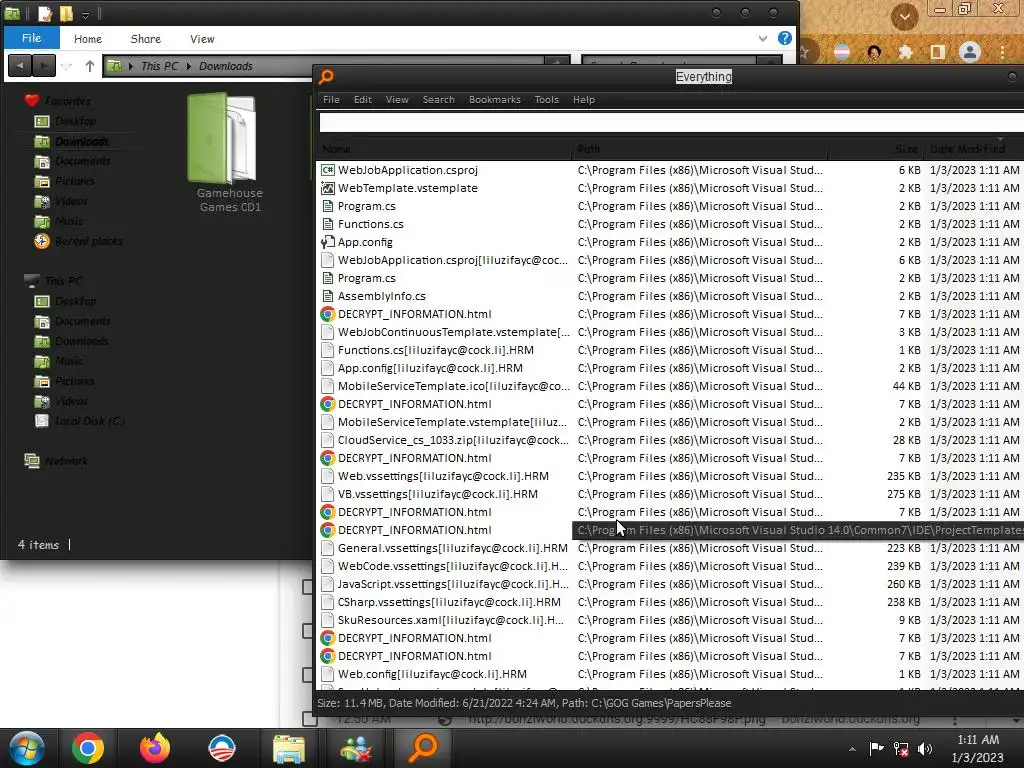Open the Everything View menu
The image size is (1024, 768).
click(397, 100)
